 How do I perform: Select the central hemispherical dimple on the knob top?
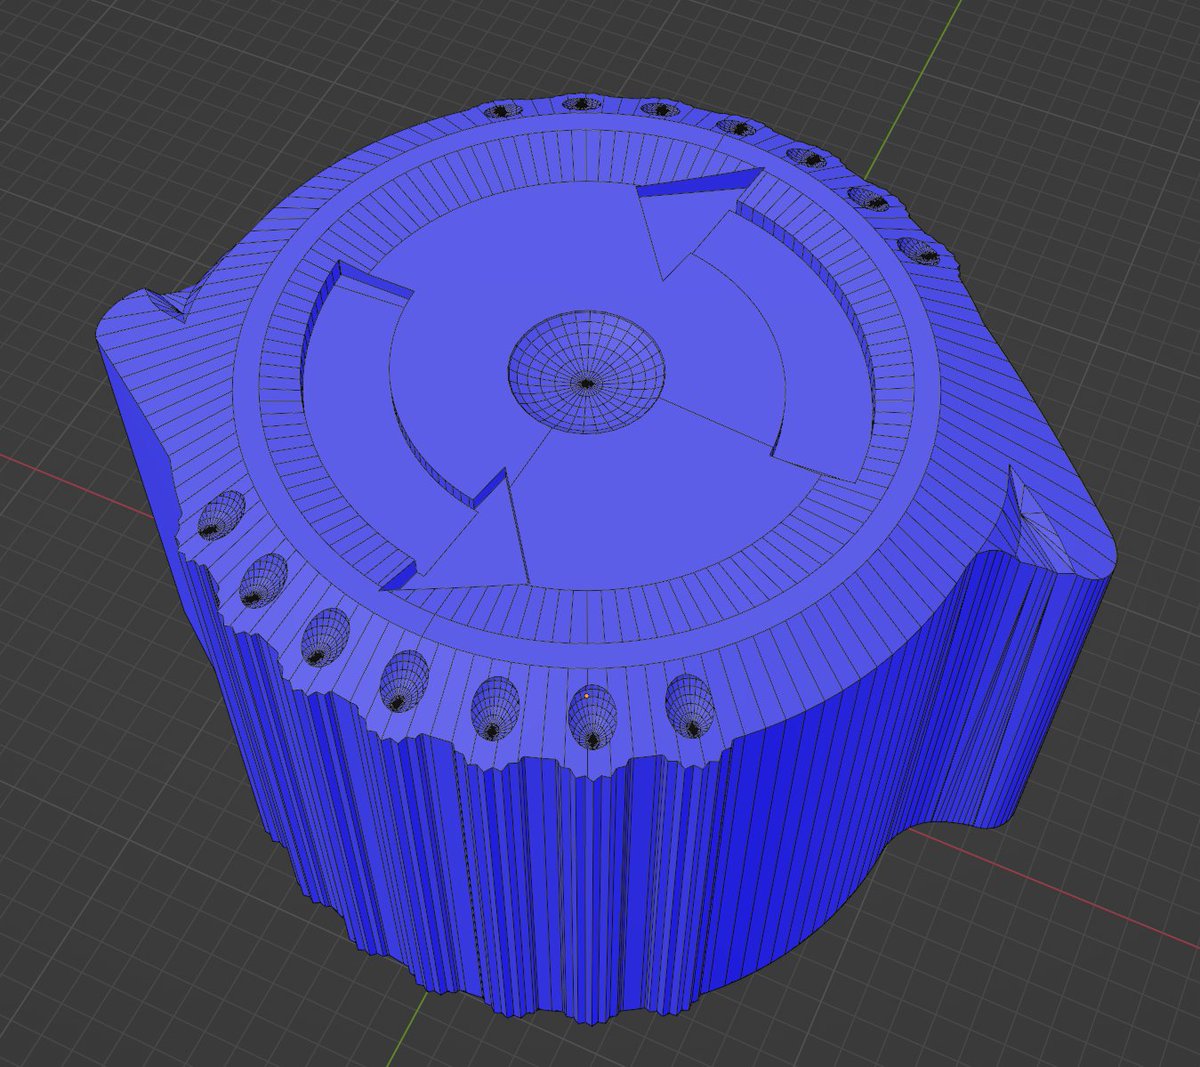[587, 373]
